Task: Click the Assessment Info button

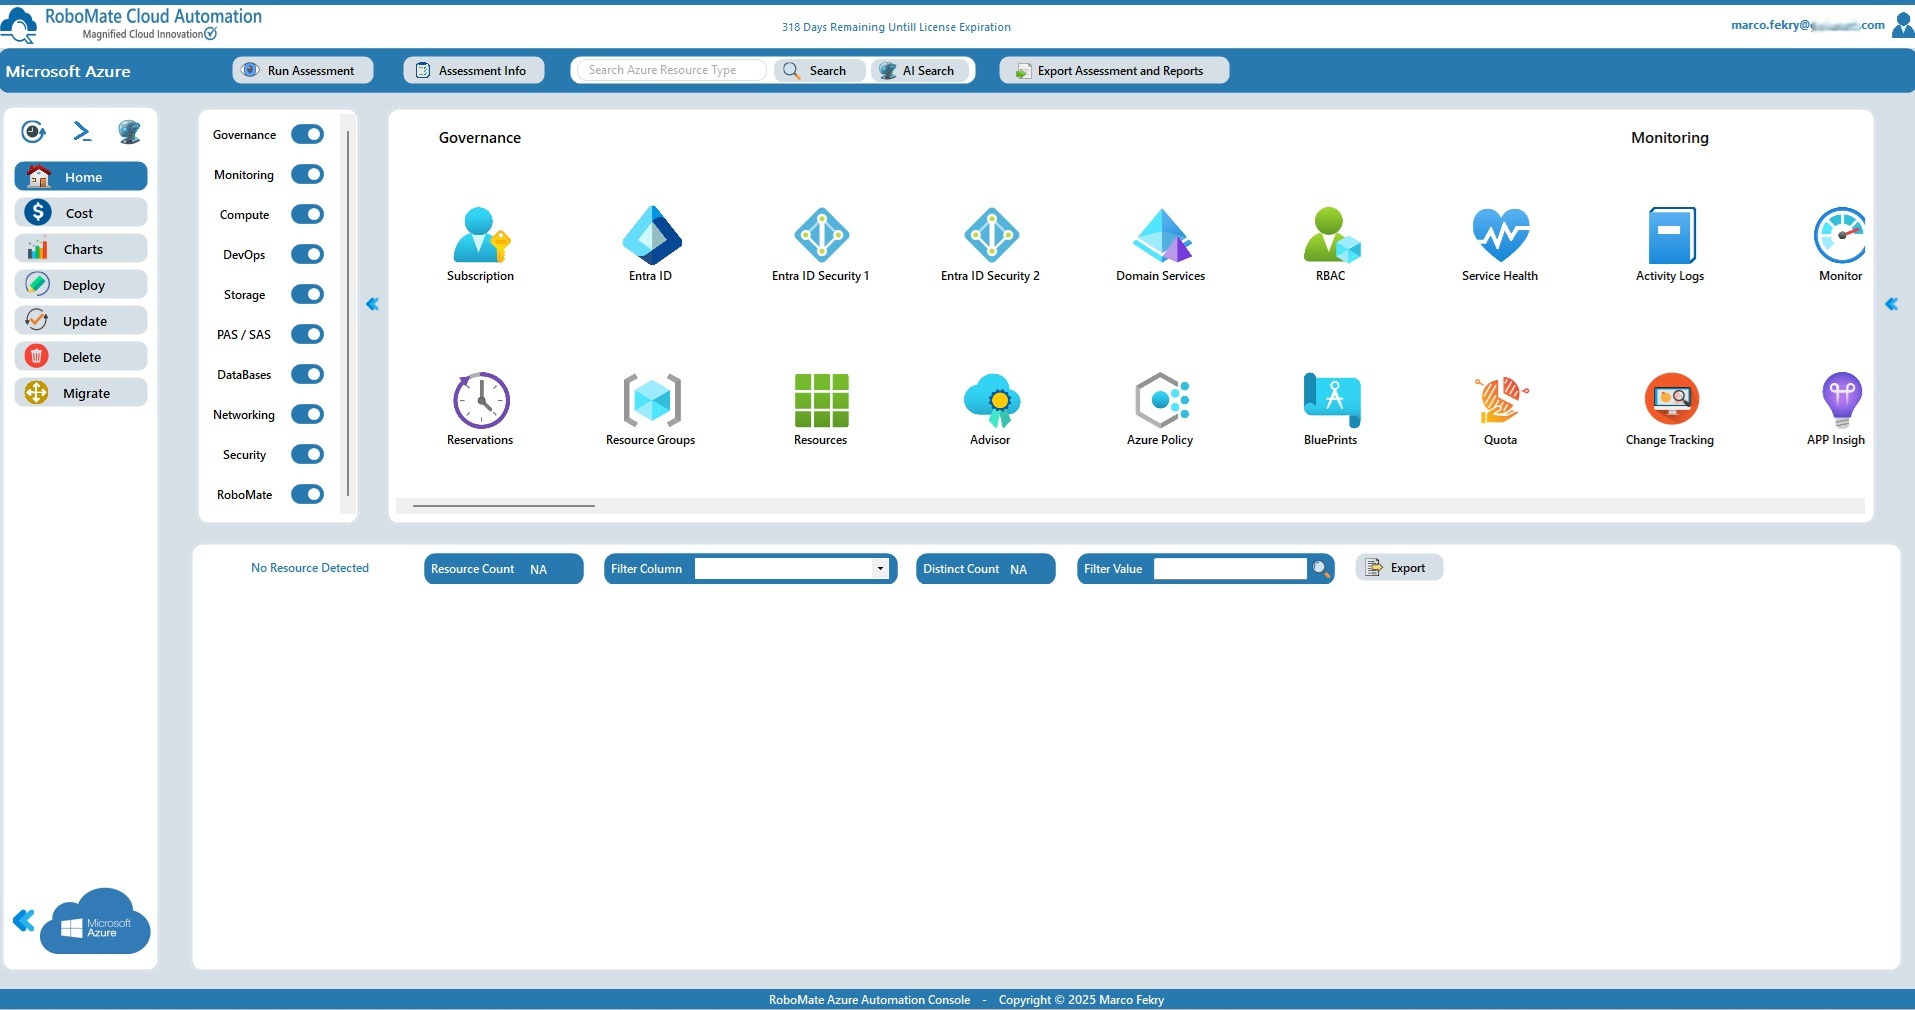Action: click(474, 70)
